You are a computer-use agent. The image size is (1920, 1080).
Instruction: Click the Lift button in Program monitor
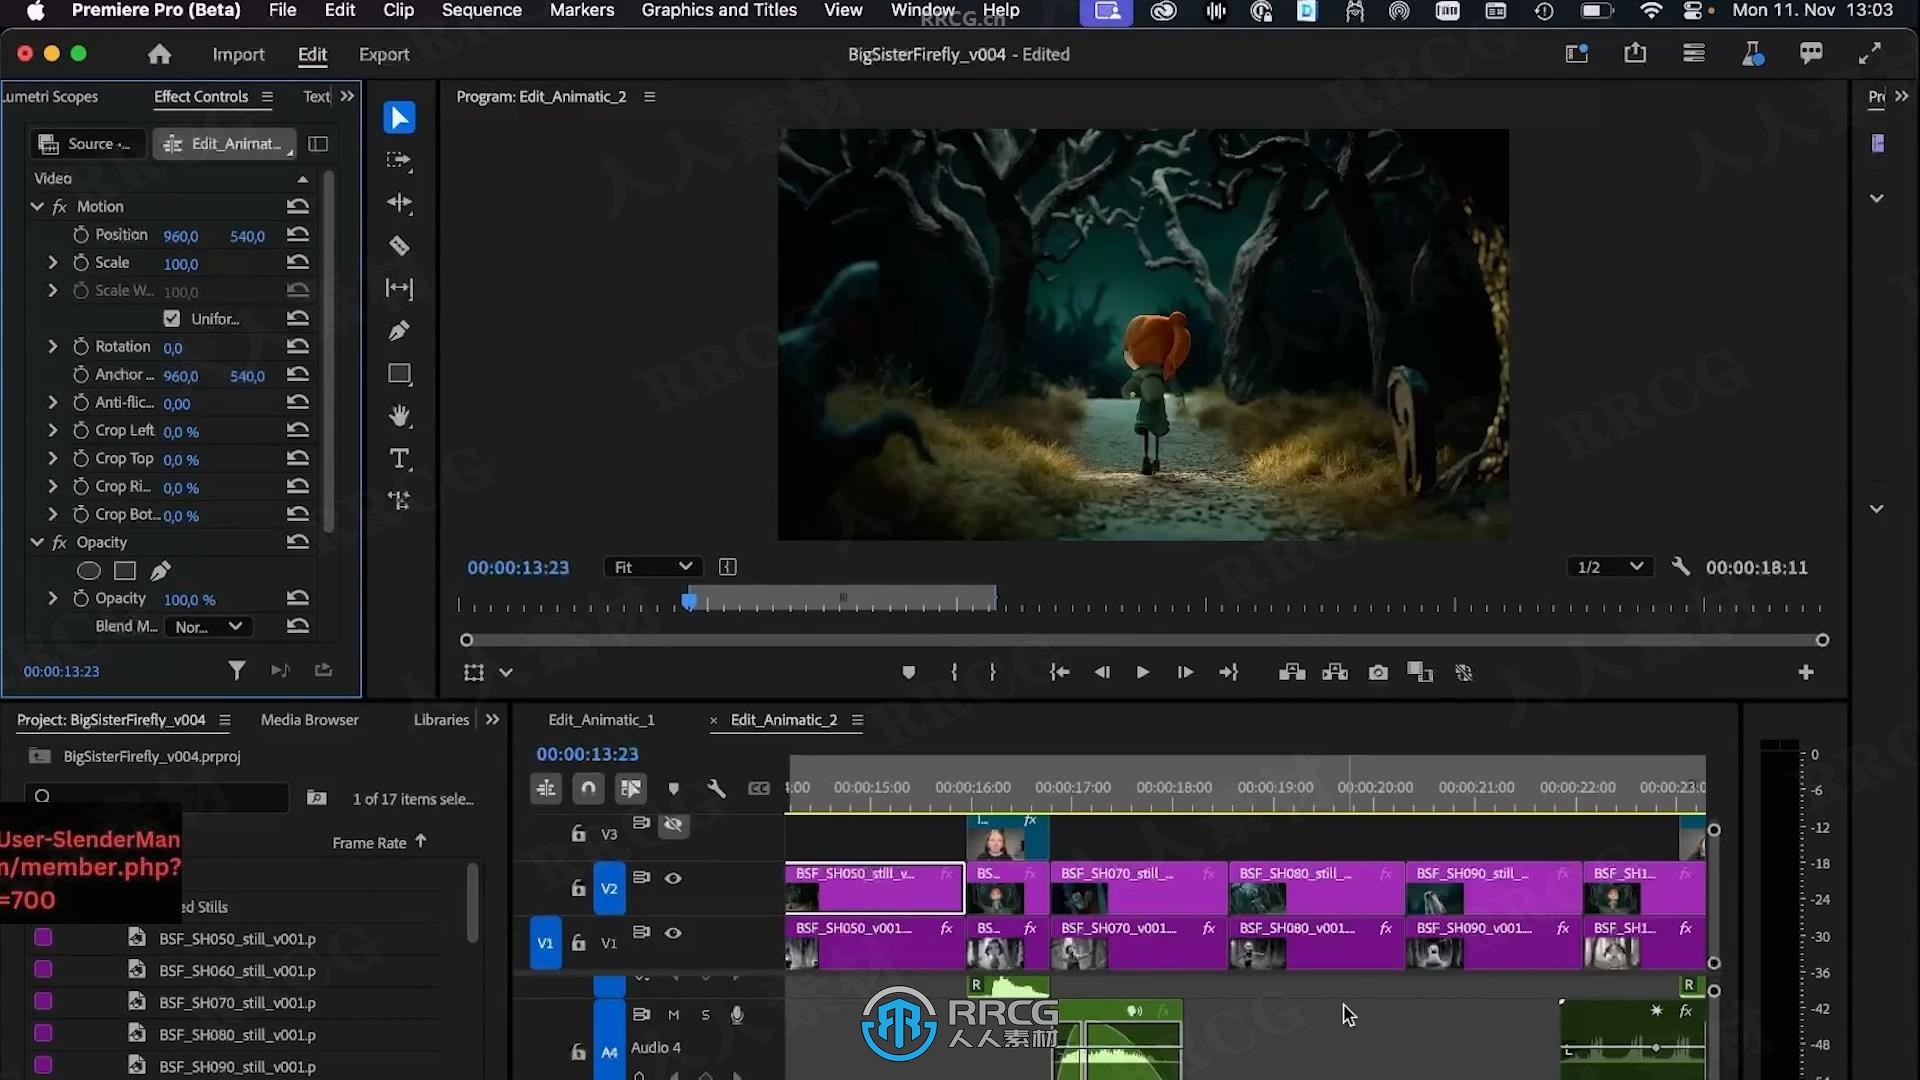click(1292, 673)
